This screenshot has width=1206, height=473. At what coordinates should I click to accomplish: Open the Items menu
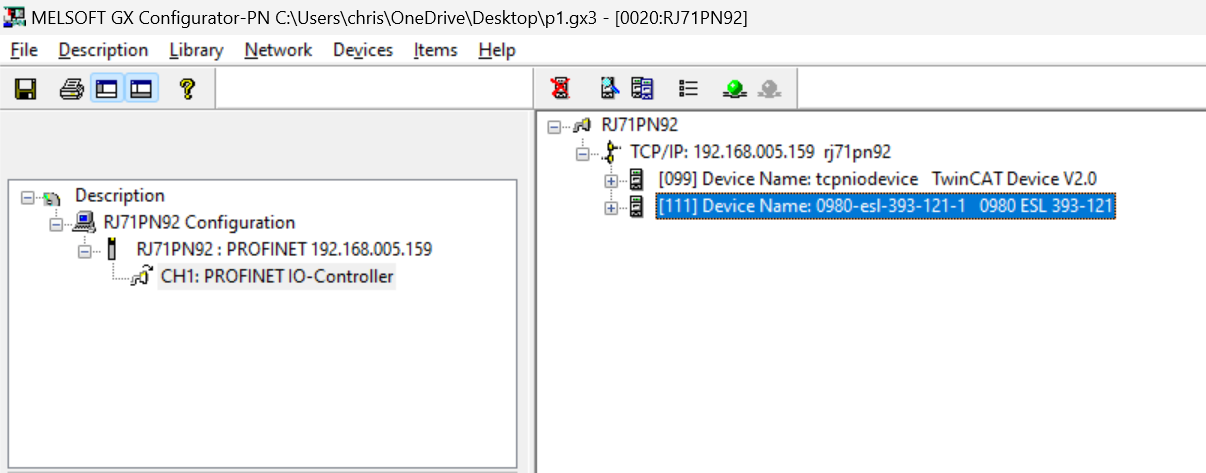pyautogui.click(x=435, y=50)
